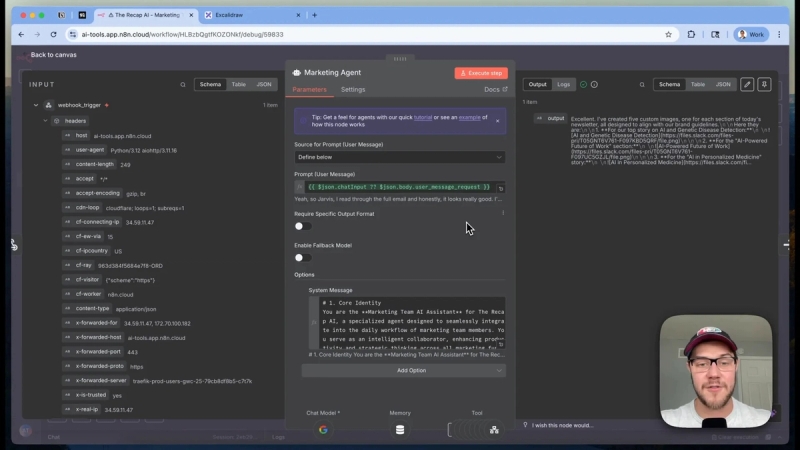Click the edit output pencil icon
The width and height of the screenshot is (800, 450).
[x=747, y=85]
